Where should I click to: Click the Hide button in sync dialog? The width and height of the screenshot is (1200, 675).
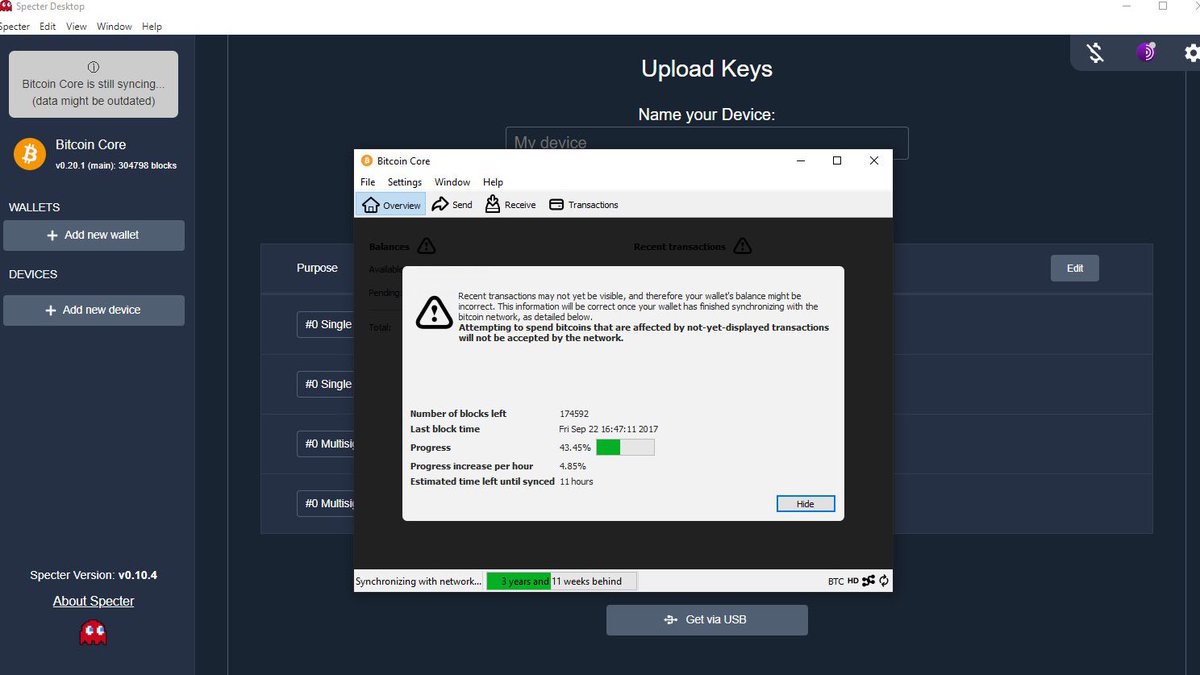[x=805, y=504]
